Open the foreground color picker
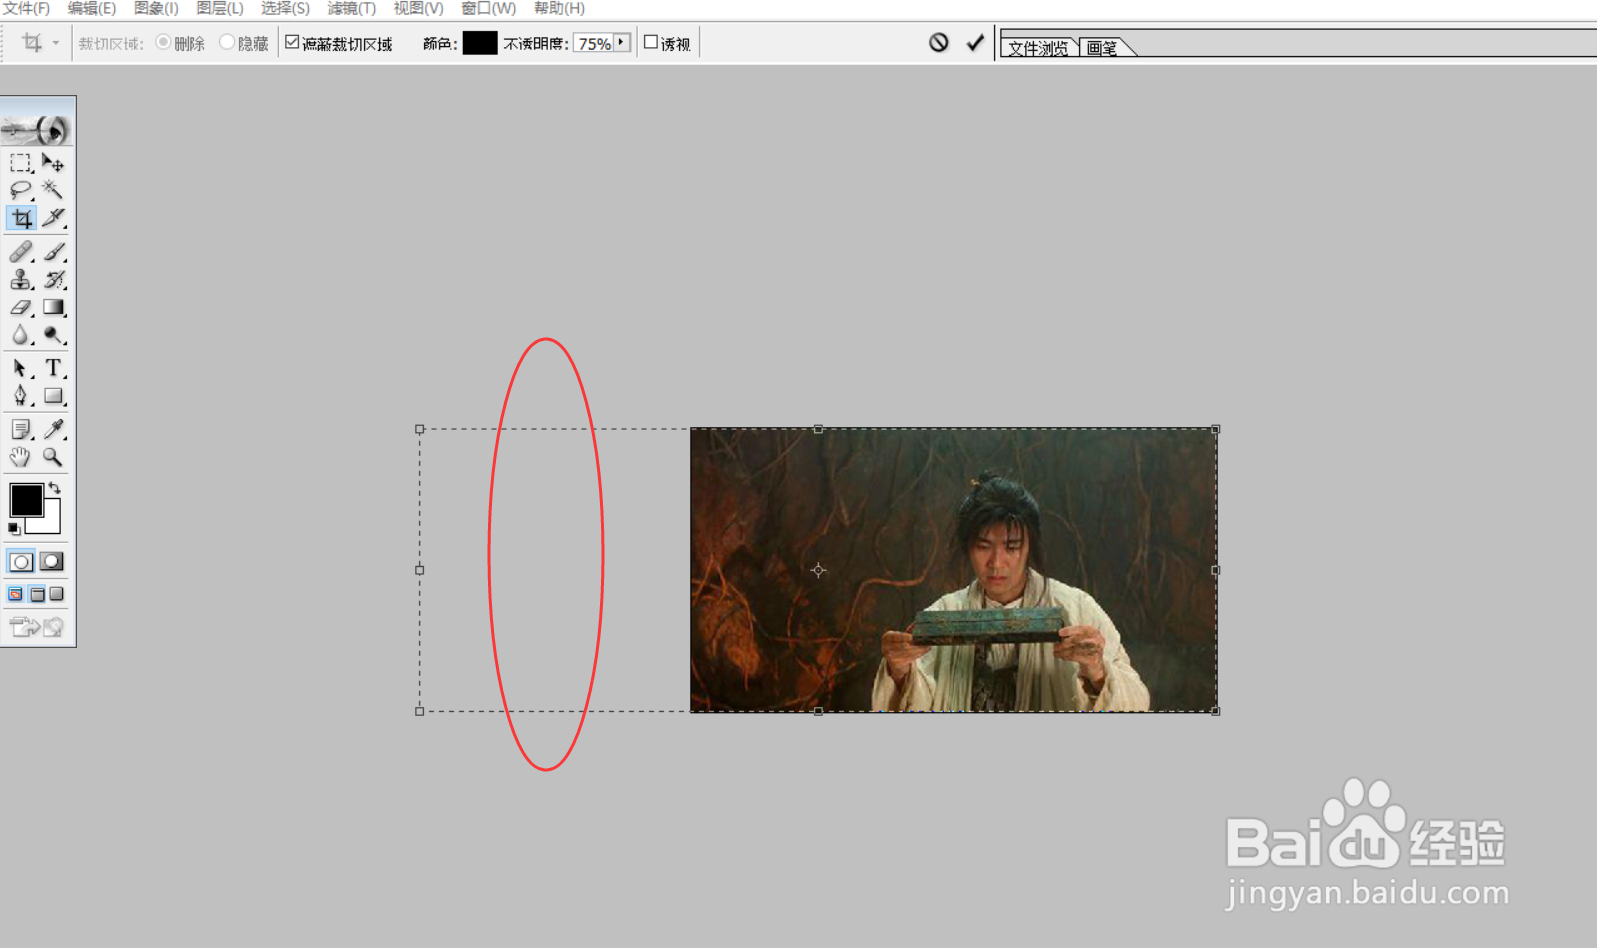The width and height of the screenshot is (1597, 948). [x=26, y=499]
